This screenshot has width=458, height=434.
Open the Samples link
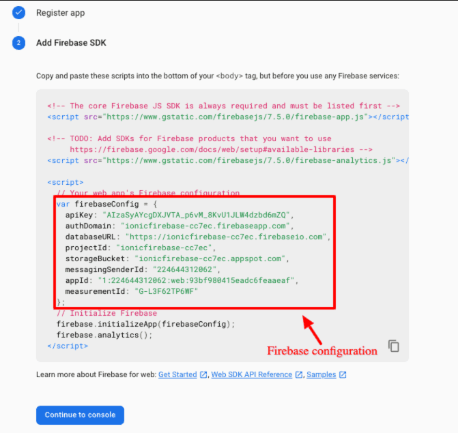click(321, 375)
